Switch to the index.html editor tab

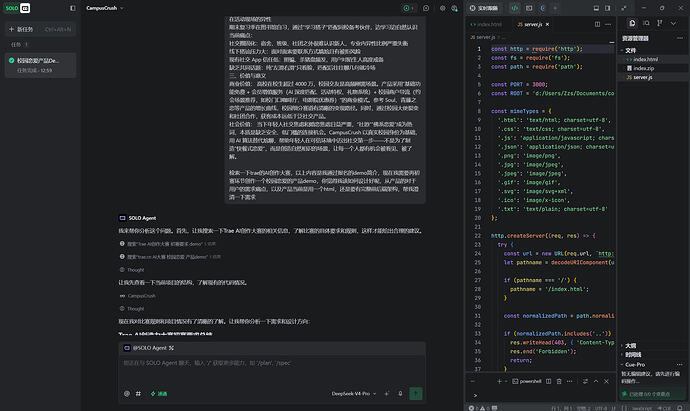click(486, 24)
